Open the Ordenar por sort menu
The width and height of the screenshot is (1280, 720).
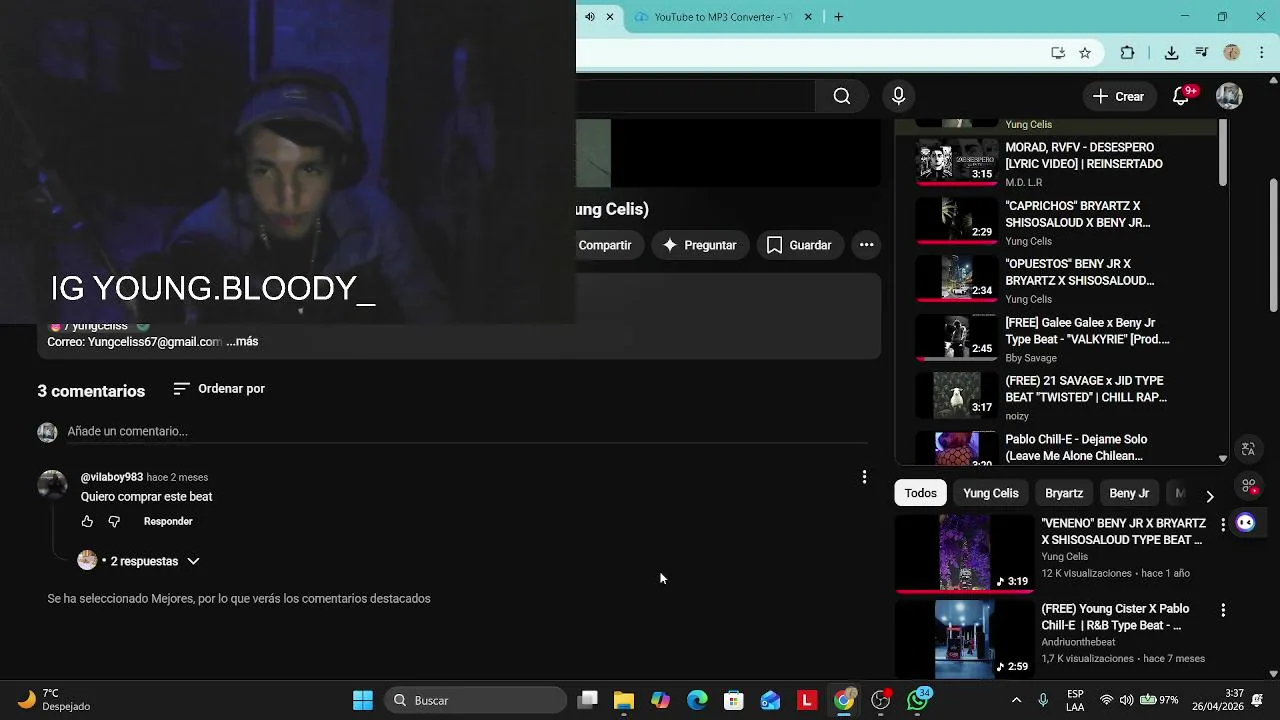(219, 389)
